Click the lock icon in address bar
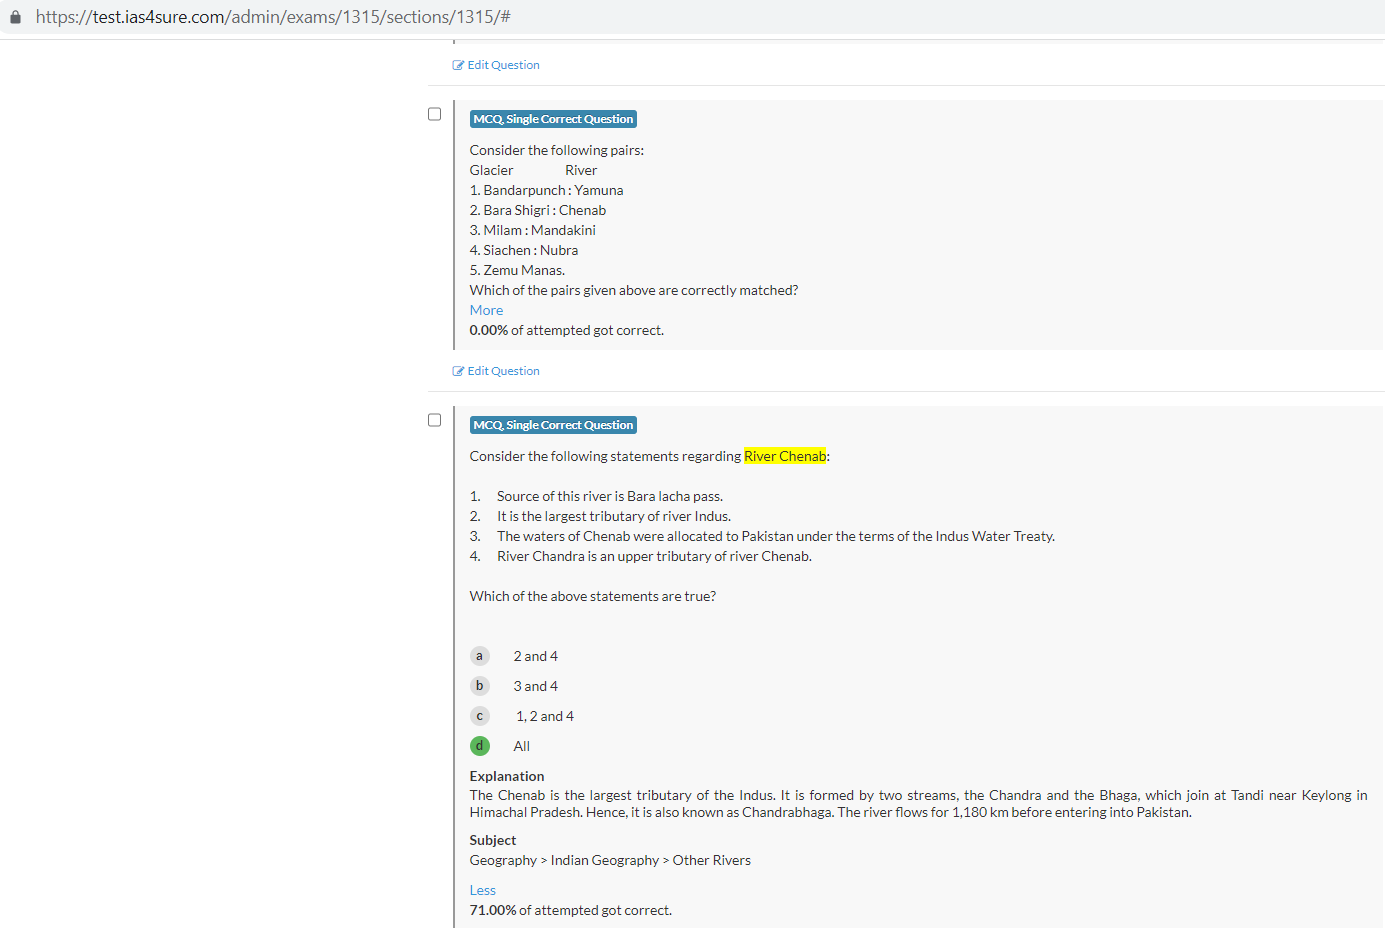This screenshot has height=928, width=1385. click(x=15, y=17)
